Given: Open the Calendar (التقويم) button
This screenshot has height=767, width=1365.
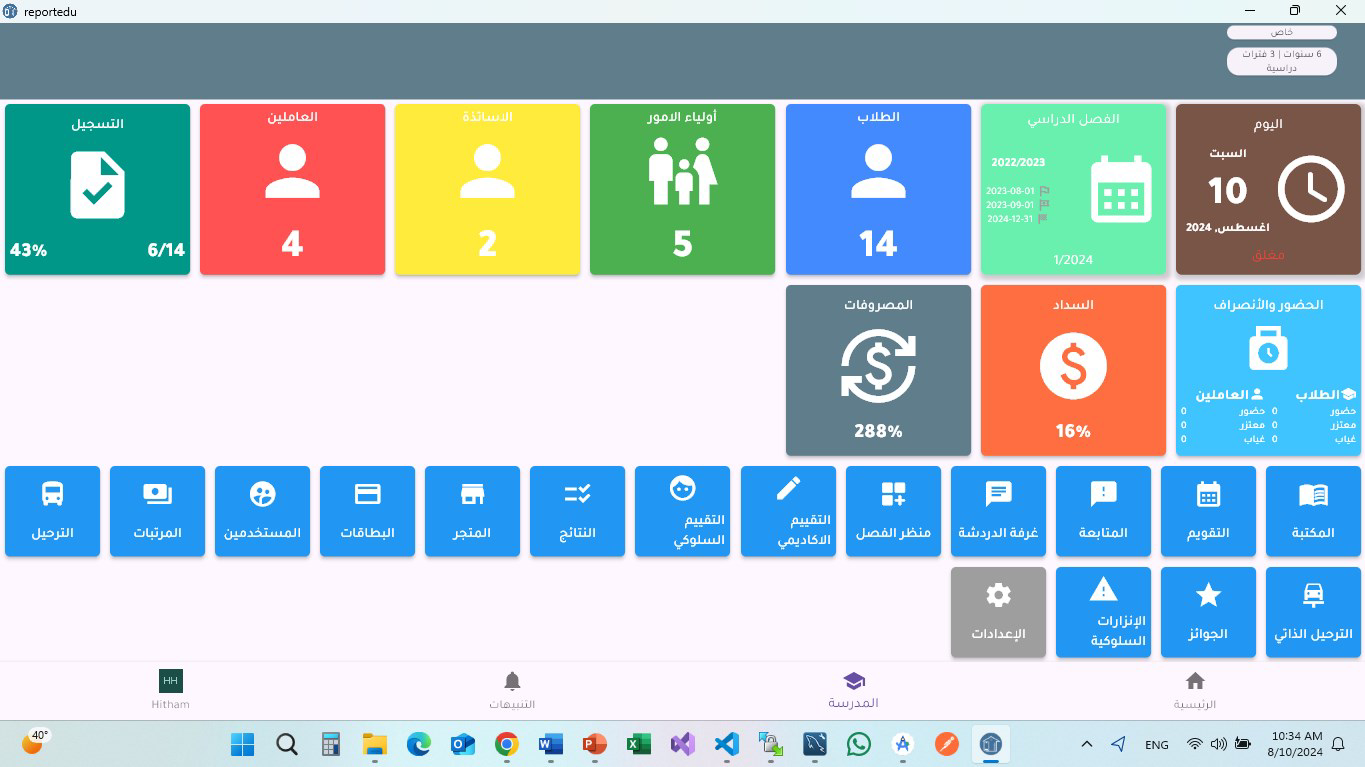Looking at the screenshot, I should coord(1208,511).
